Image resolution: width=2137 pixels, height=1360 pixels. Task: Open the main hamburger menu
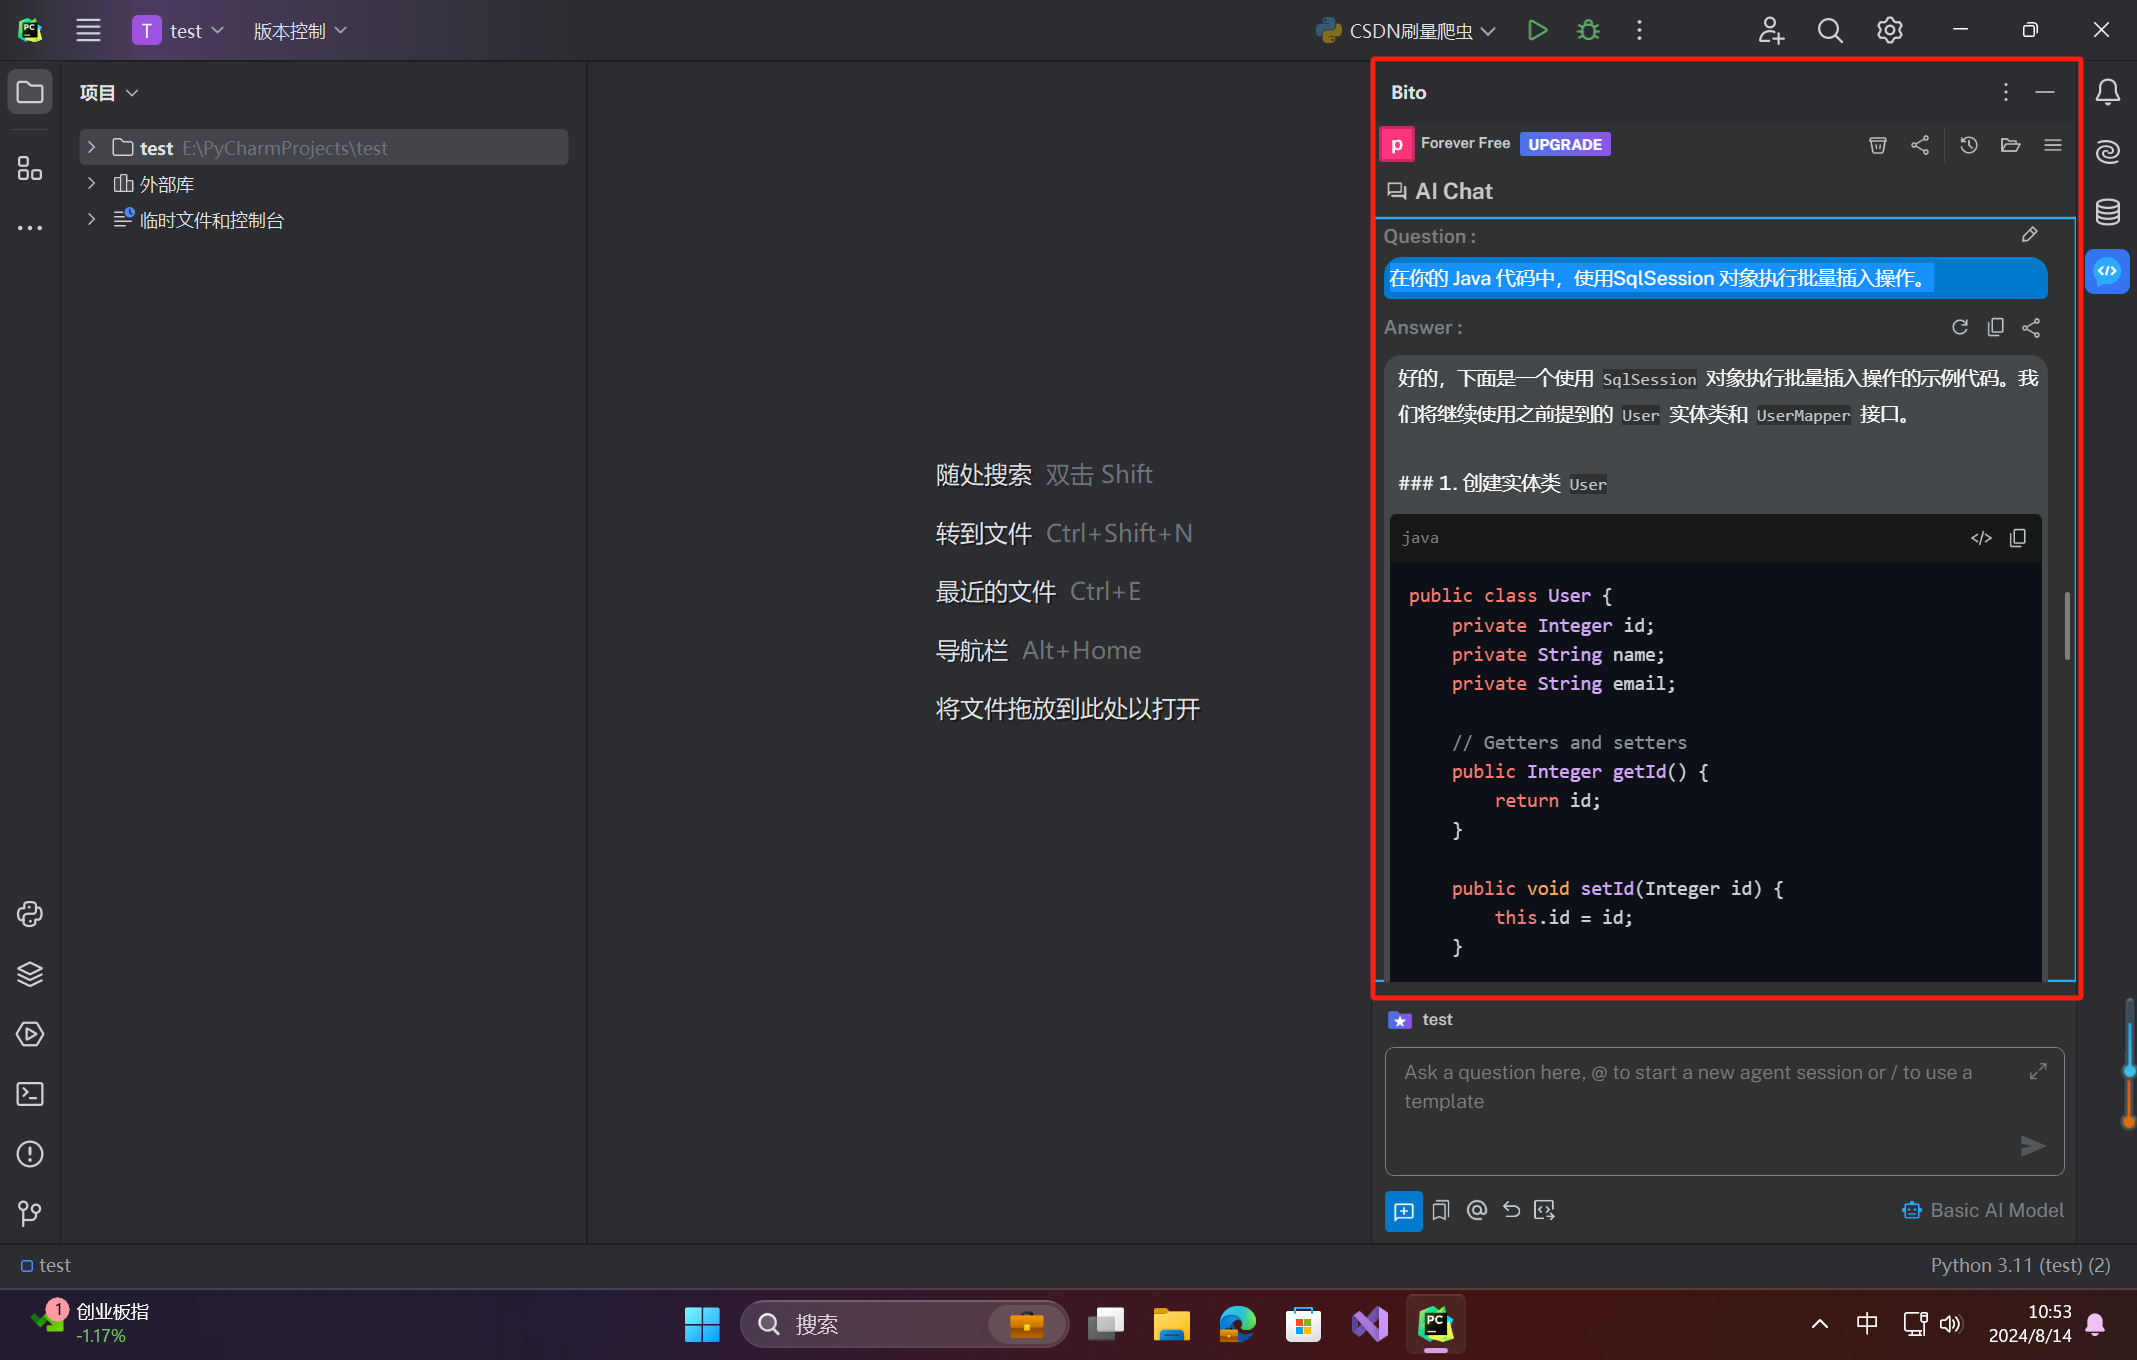click(x=88, y=30)
